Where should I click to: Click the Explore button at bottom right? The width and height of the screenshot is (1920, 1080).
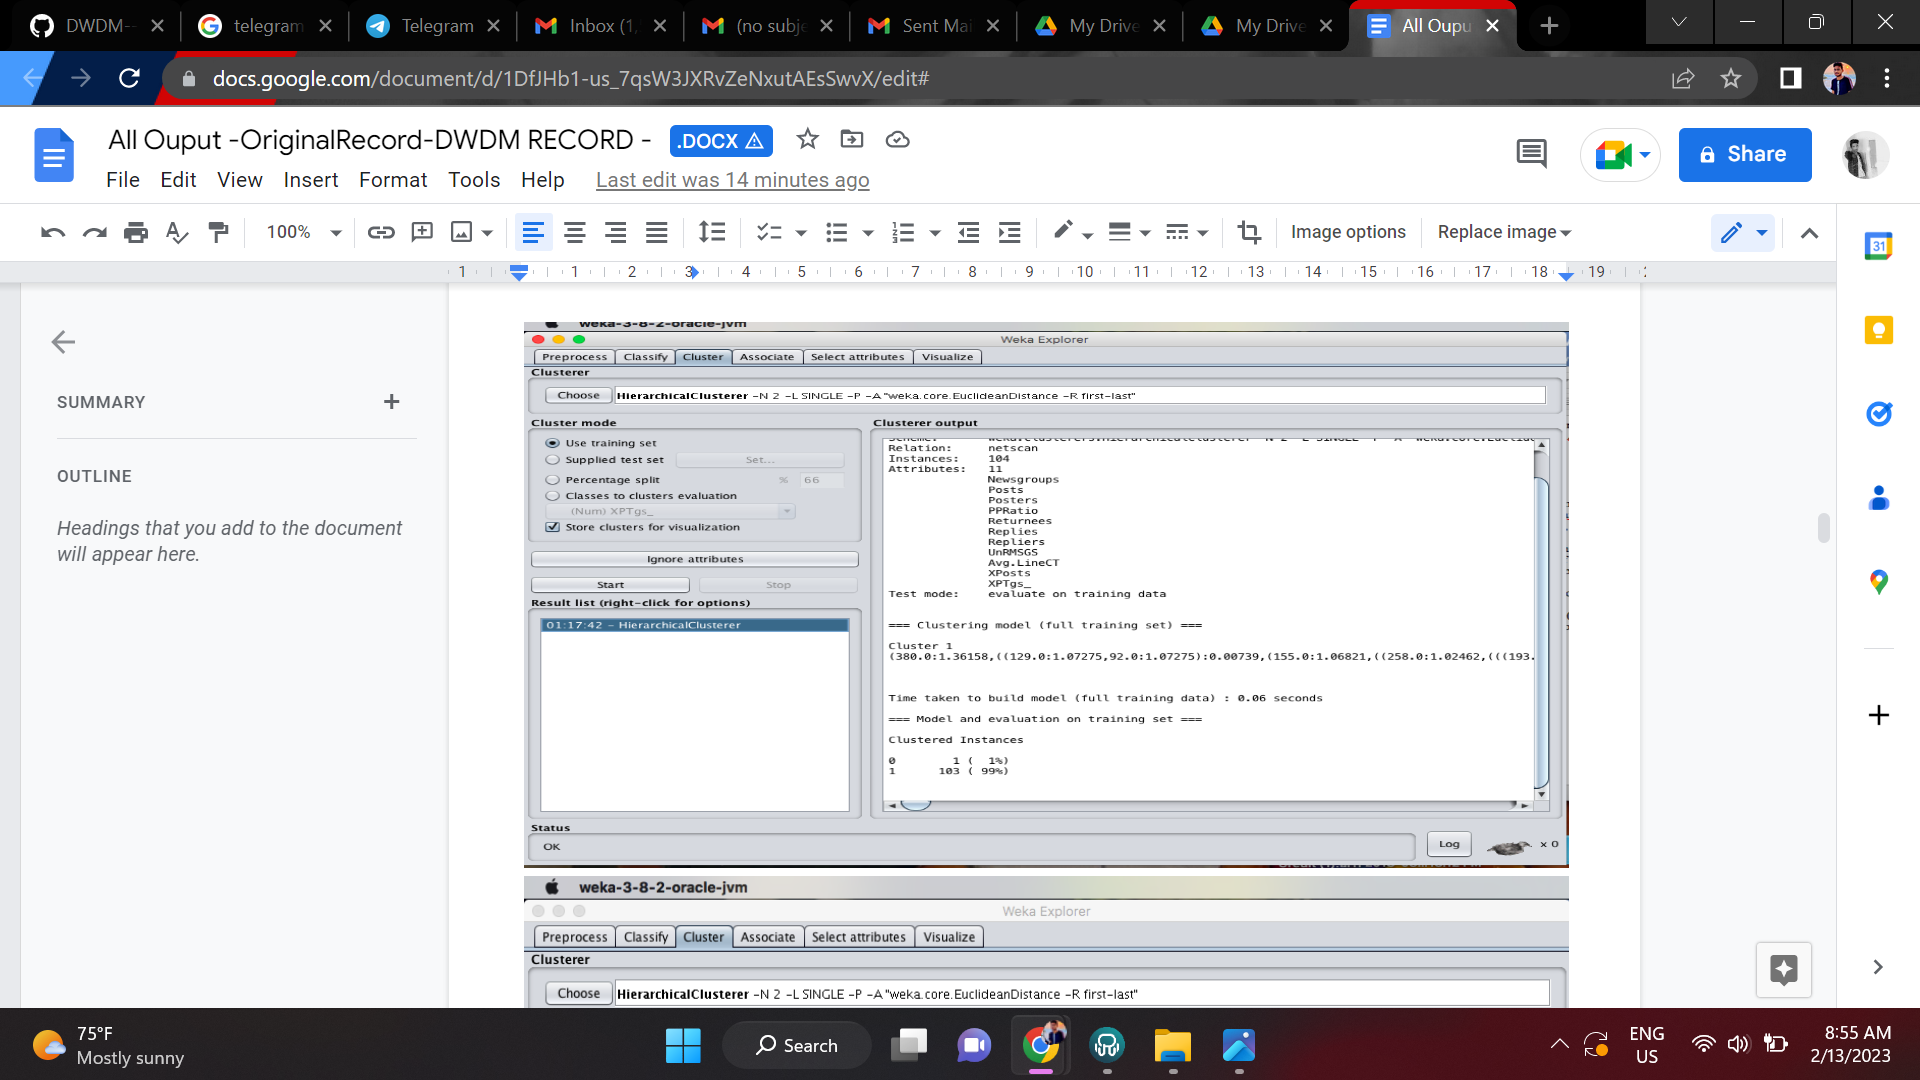(x=1783, y=969)
